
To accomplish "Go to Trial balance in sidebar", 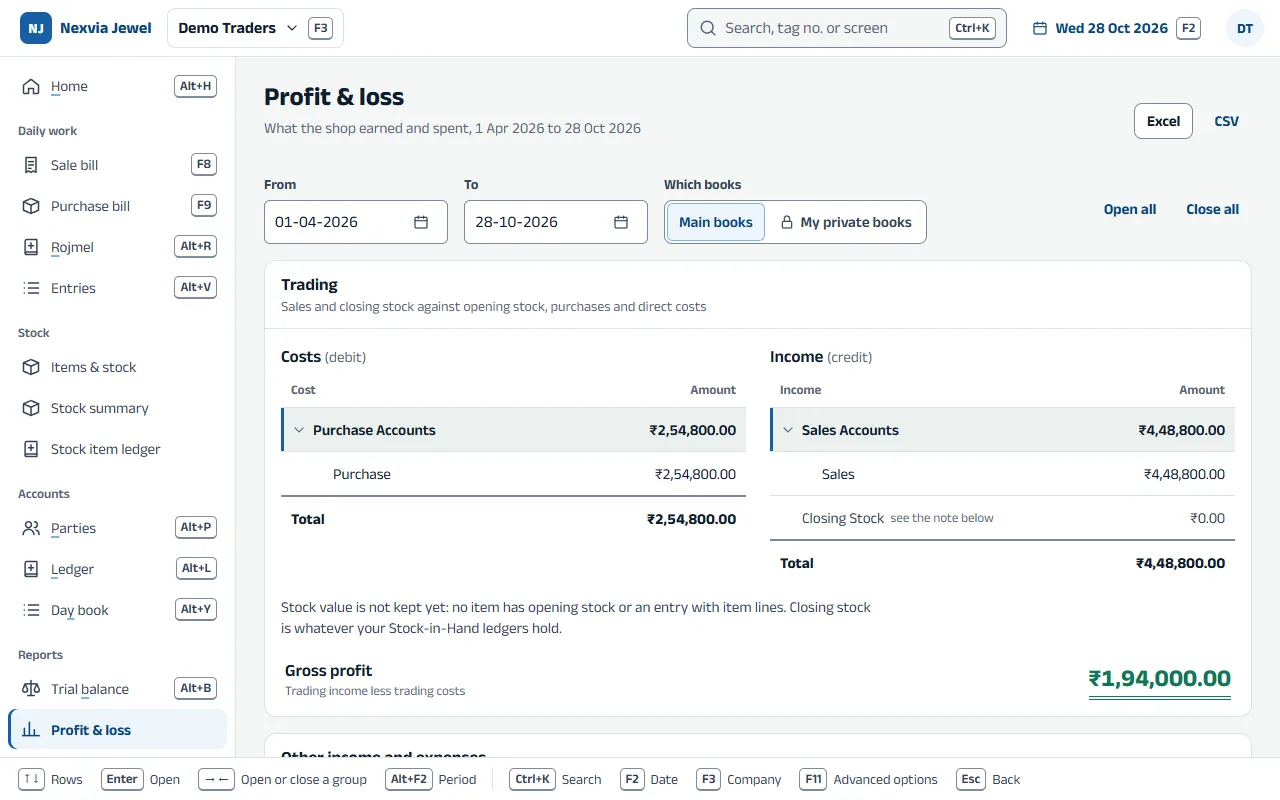I will click(x=118, y=689).
